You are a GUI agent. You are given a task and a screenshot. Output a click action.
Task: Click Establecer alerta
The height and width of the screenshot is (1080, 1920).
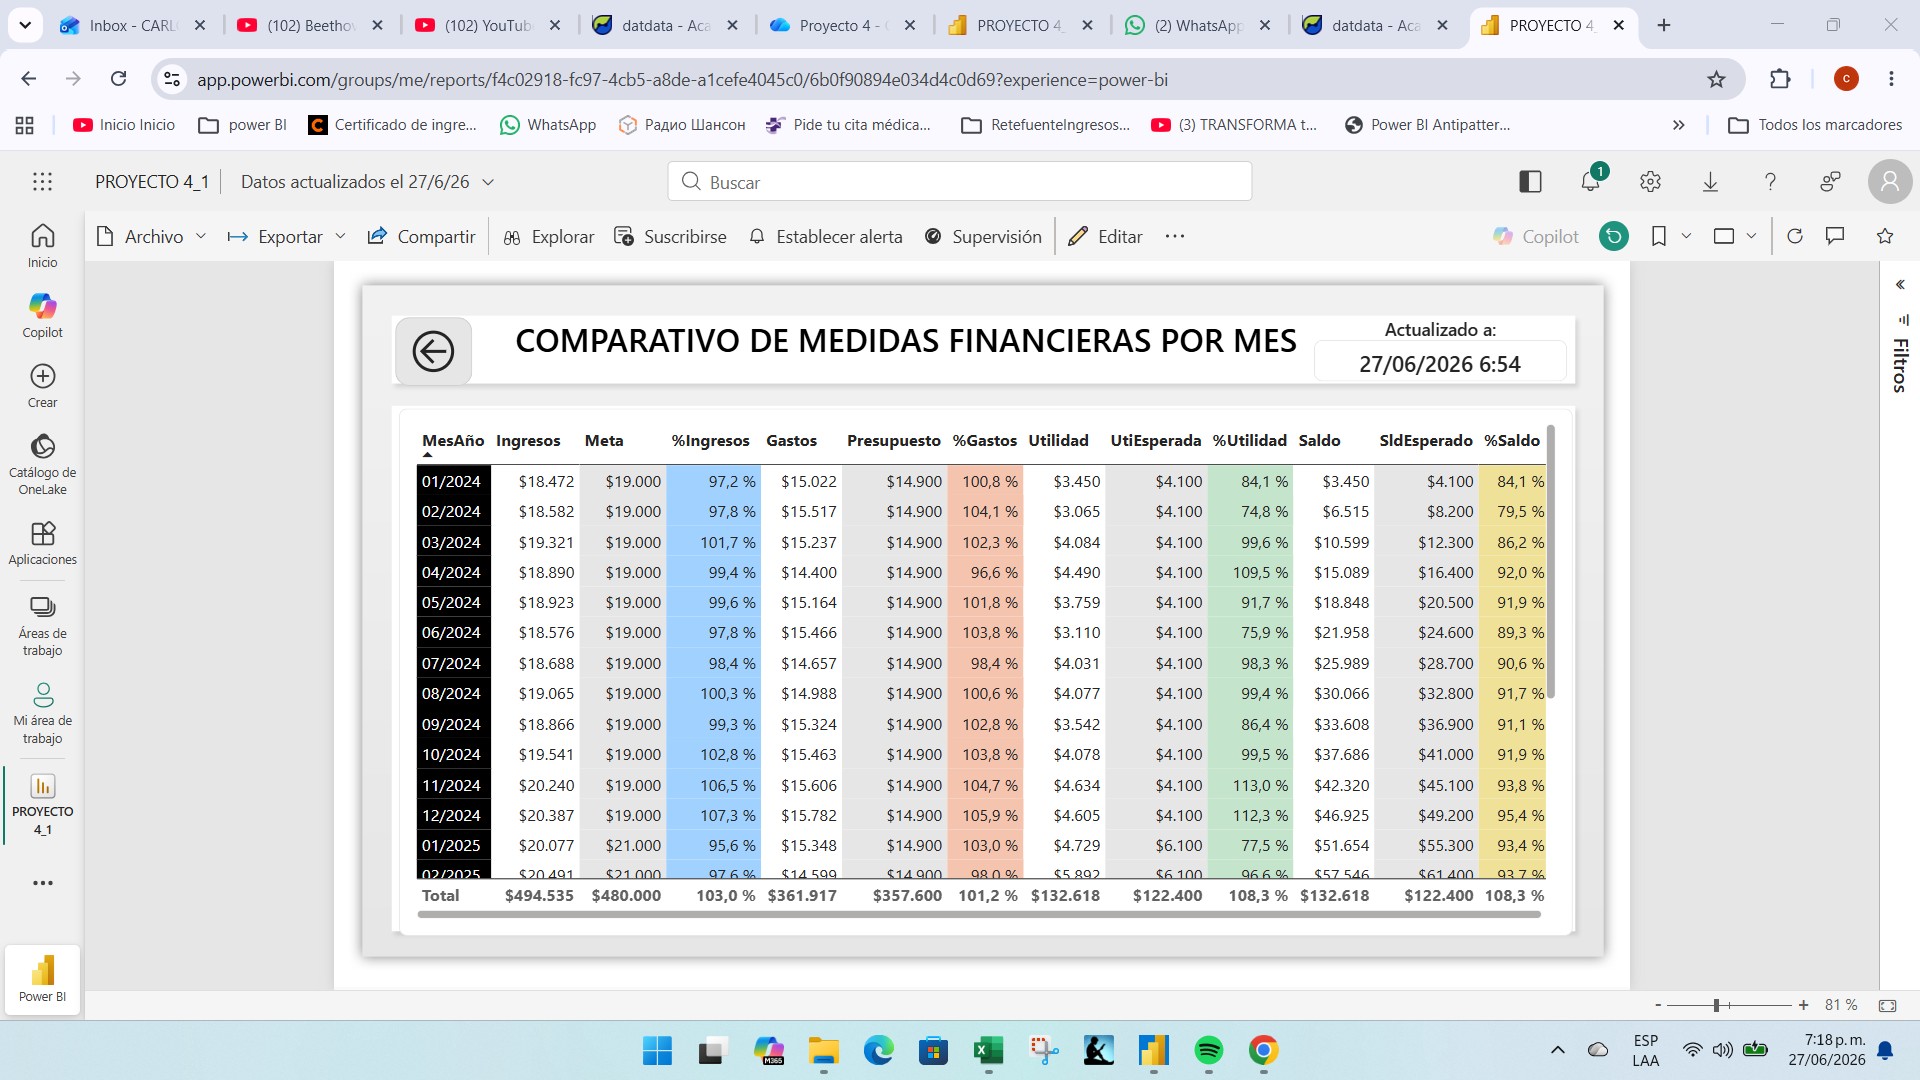point(825,236)
